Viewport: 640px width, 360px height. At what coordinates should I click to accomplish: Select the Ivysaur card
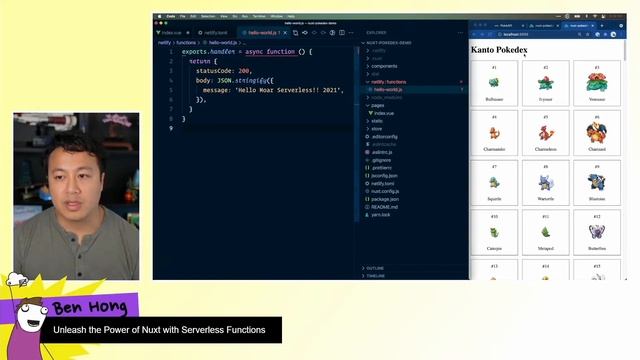(545, 83)
